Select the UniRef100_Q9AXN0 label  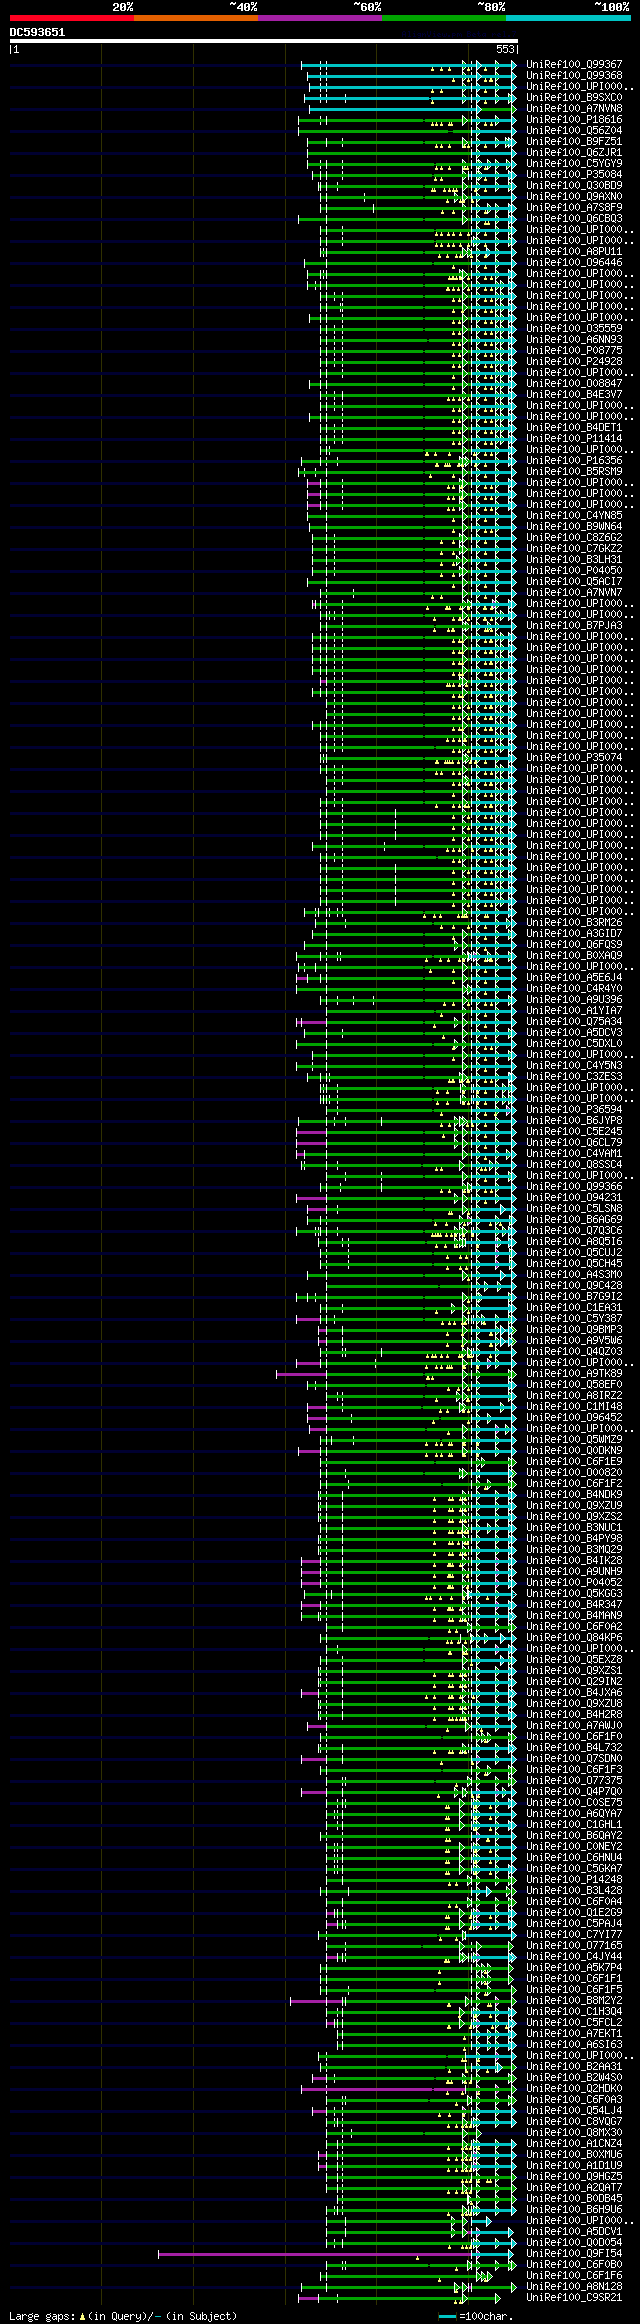coord(574,197)
